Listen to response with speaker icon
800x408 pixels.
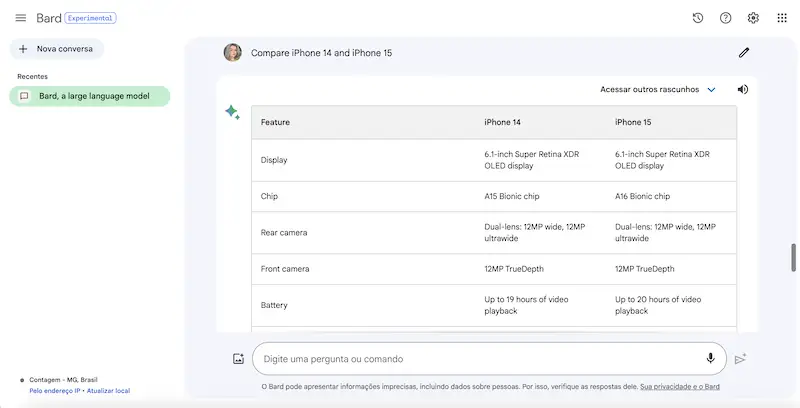[743, 89]
